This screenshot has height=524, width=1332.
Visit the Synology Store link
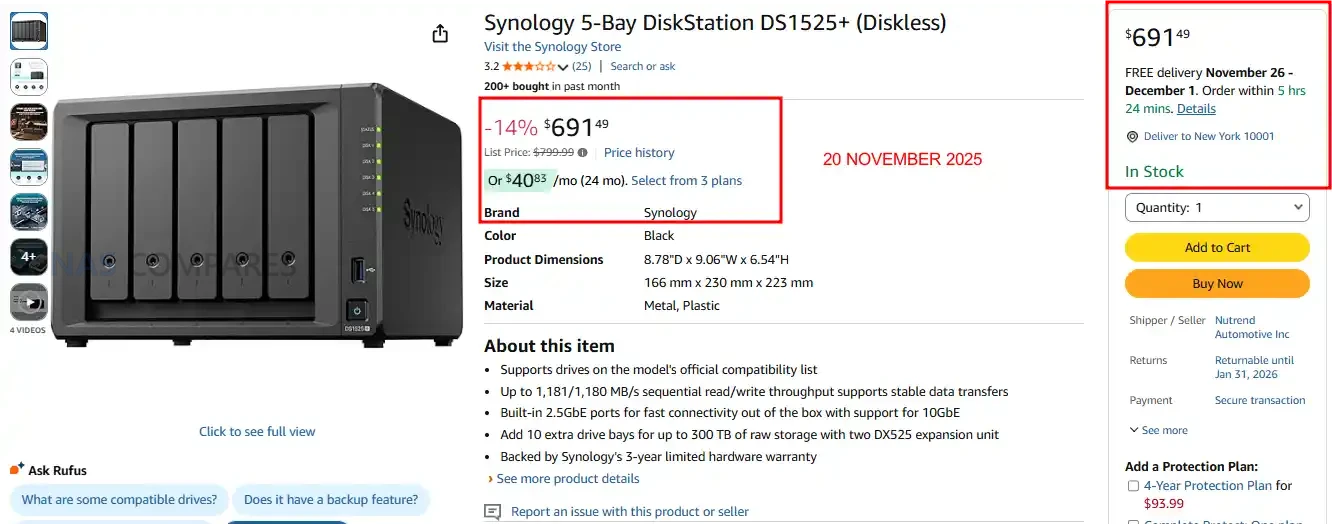(x=552, y=47)
